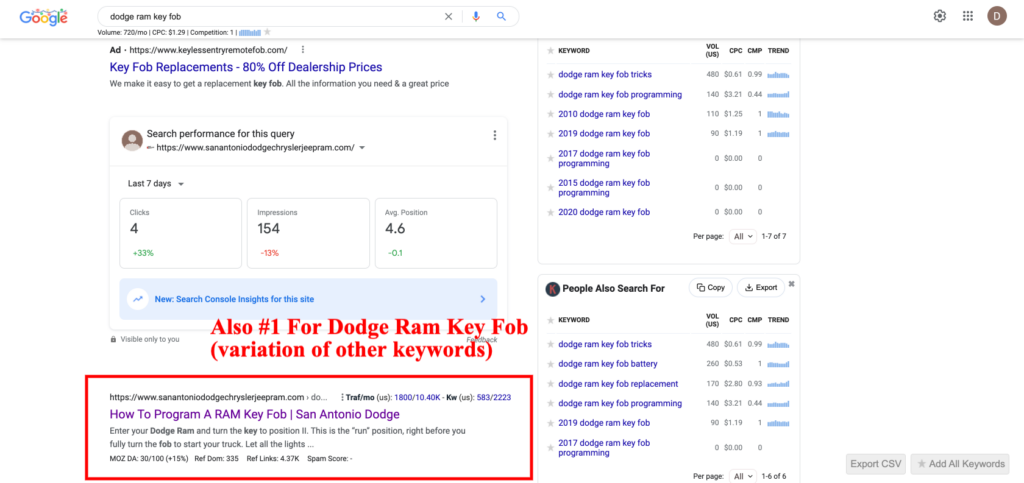Open the three-dot menu beside the ad URL

pos(302,50)
